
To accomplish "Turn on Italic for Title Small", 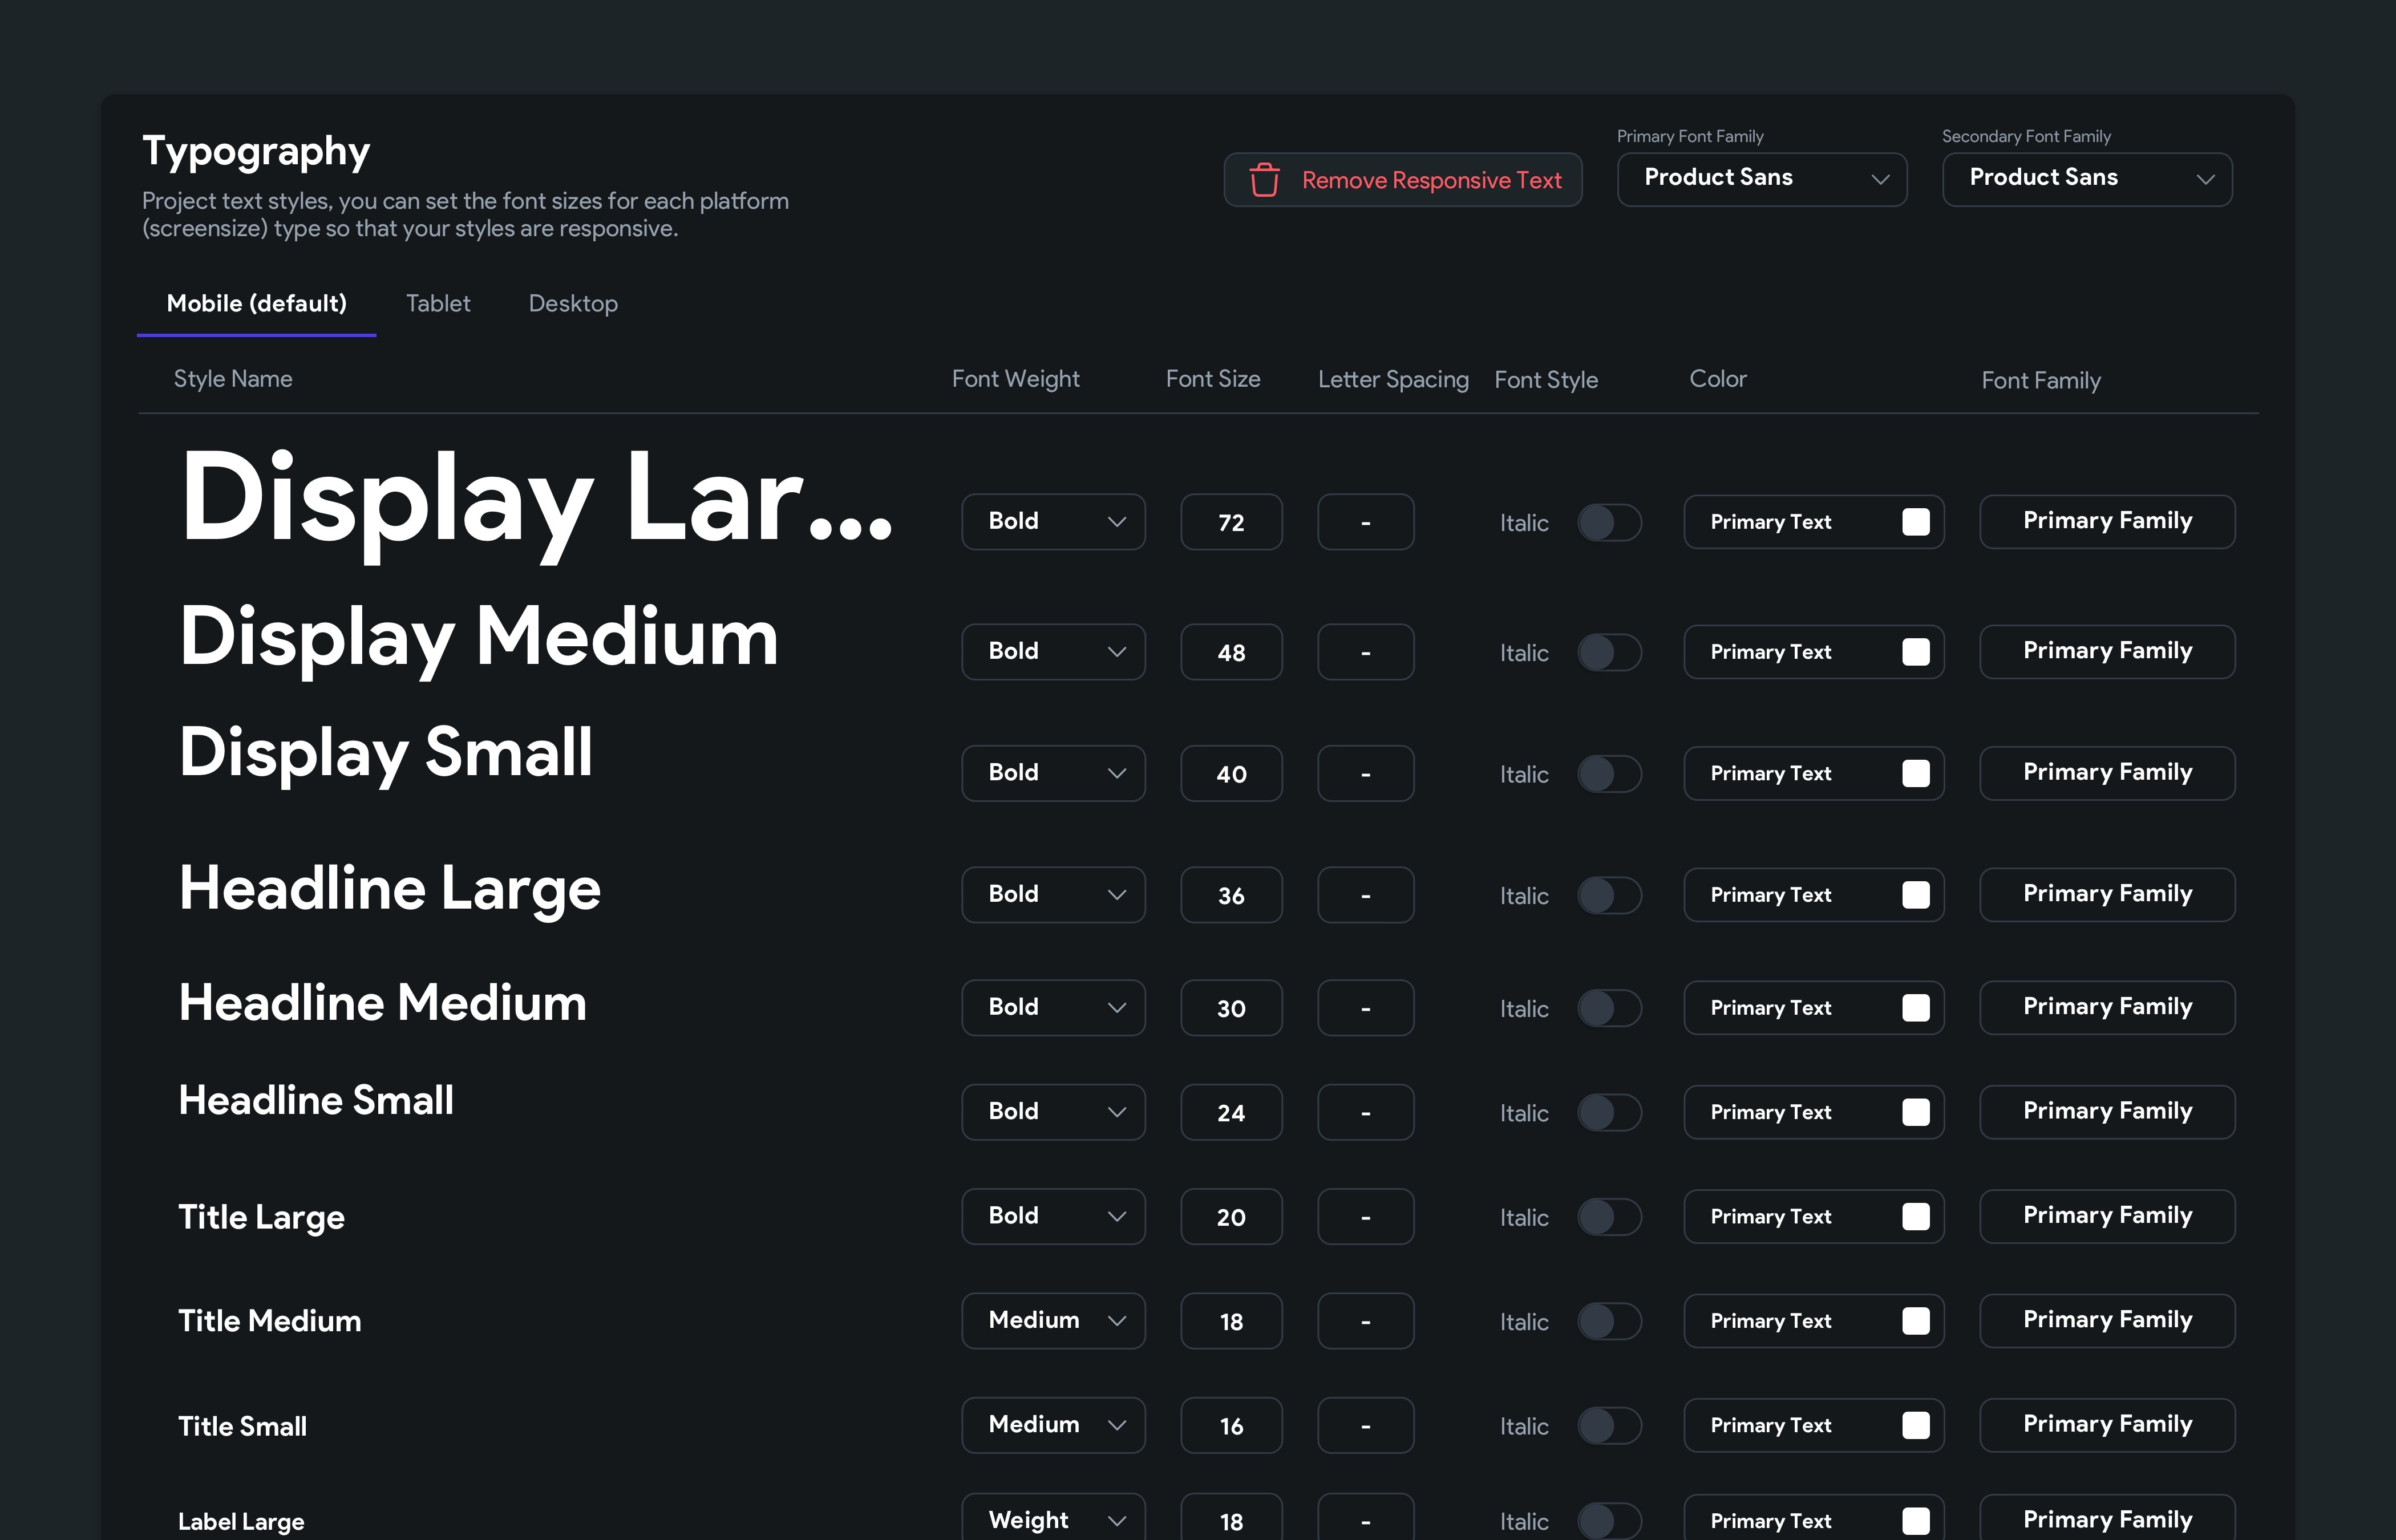I will click(x=1609, y=1425).
